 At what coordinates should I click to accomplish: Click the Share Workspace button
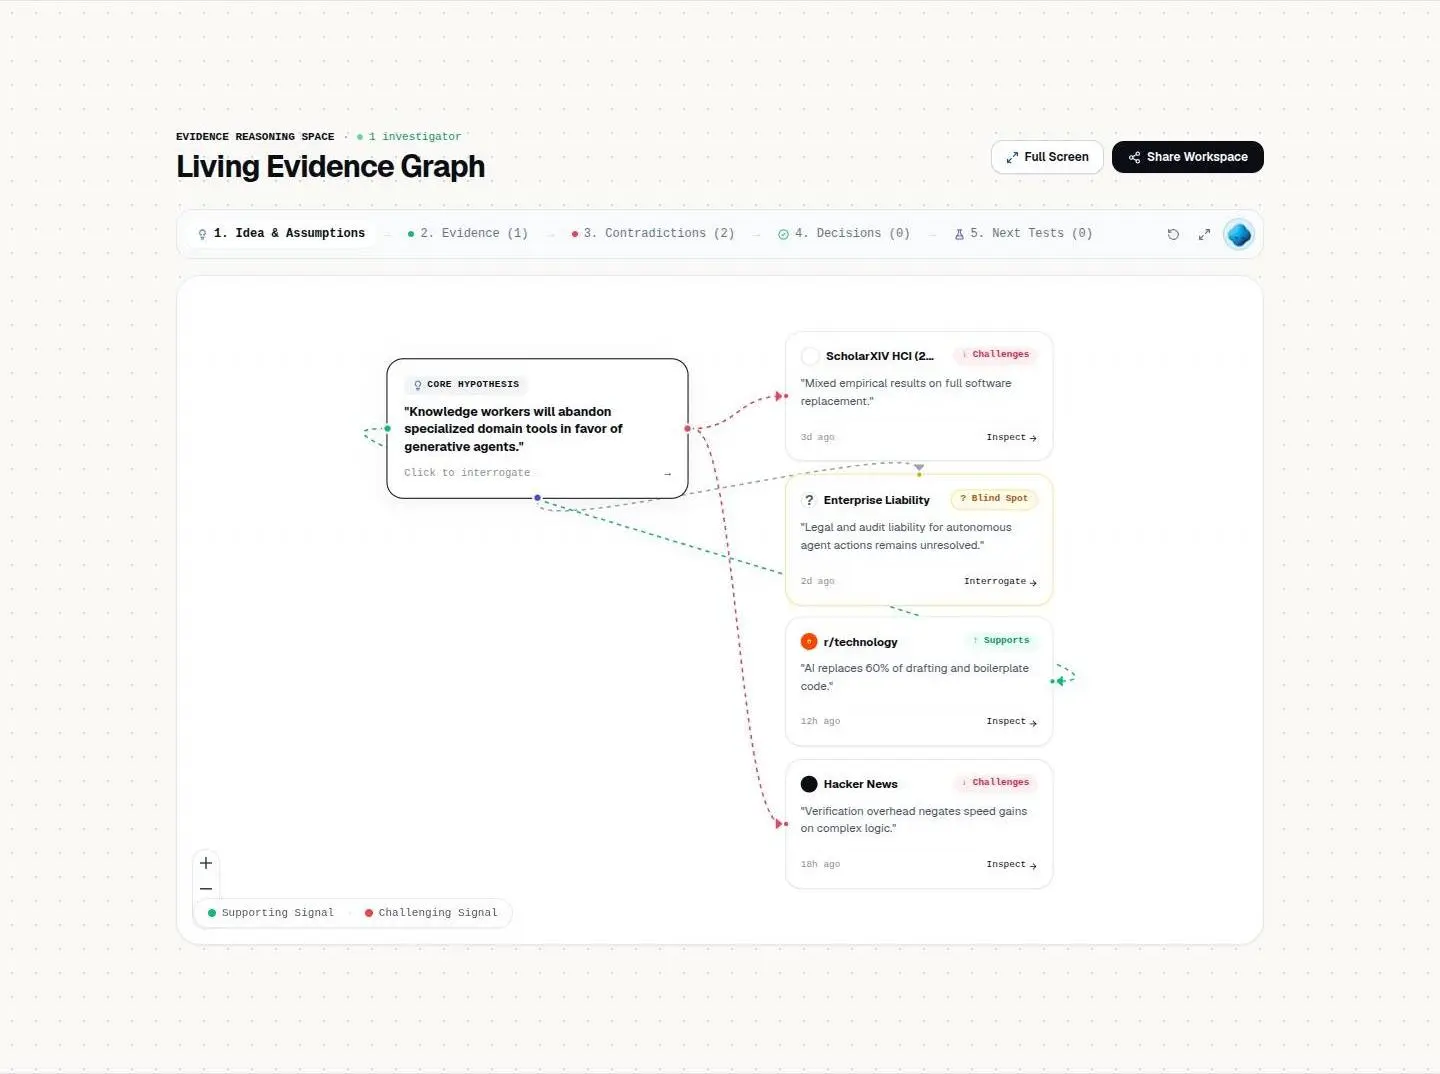click(x=1188, y=157)
